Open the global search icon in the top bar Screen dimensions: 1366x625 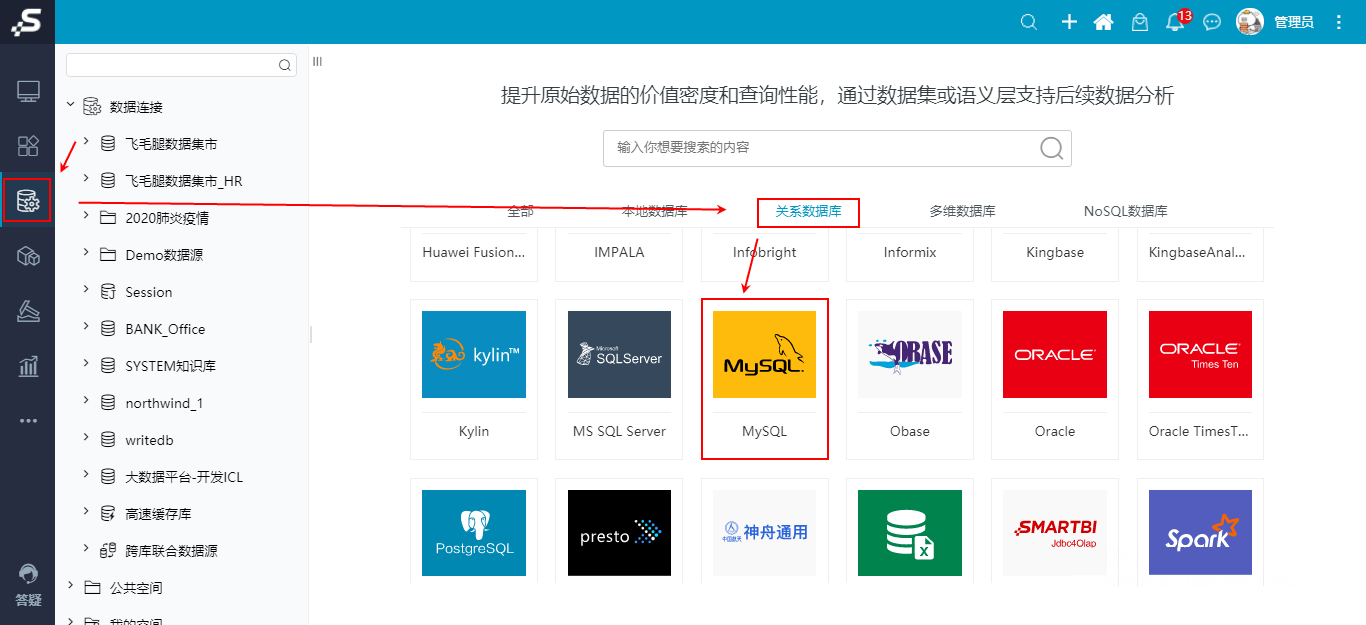coord(1028,22)
